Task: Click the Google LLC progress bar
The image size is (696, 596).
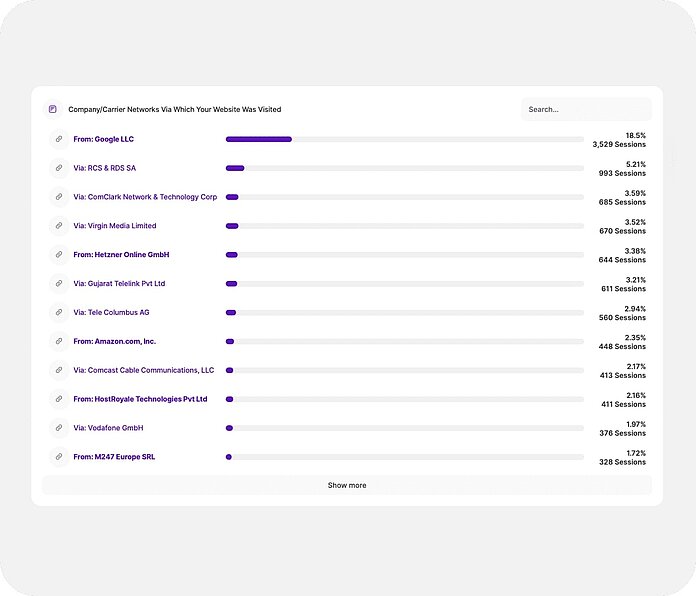Action: pos(404,139)
